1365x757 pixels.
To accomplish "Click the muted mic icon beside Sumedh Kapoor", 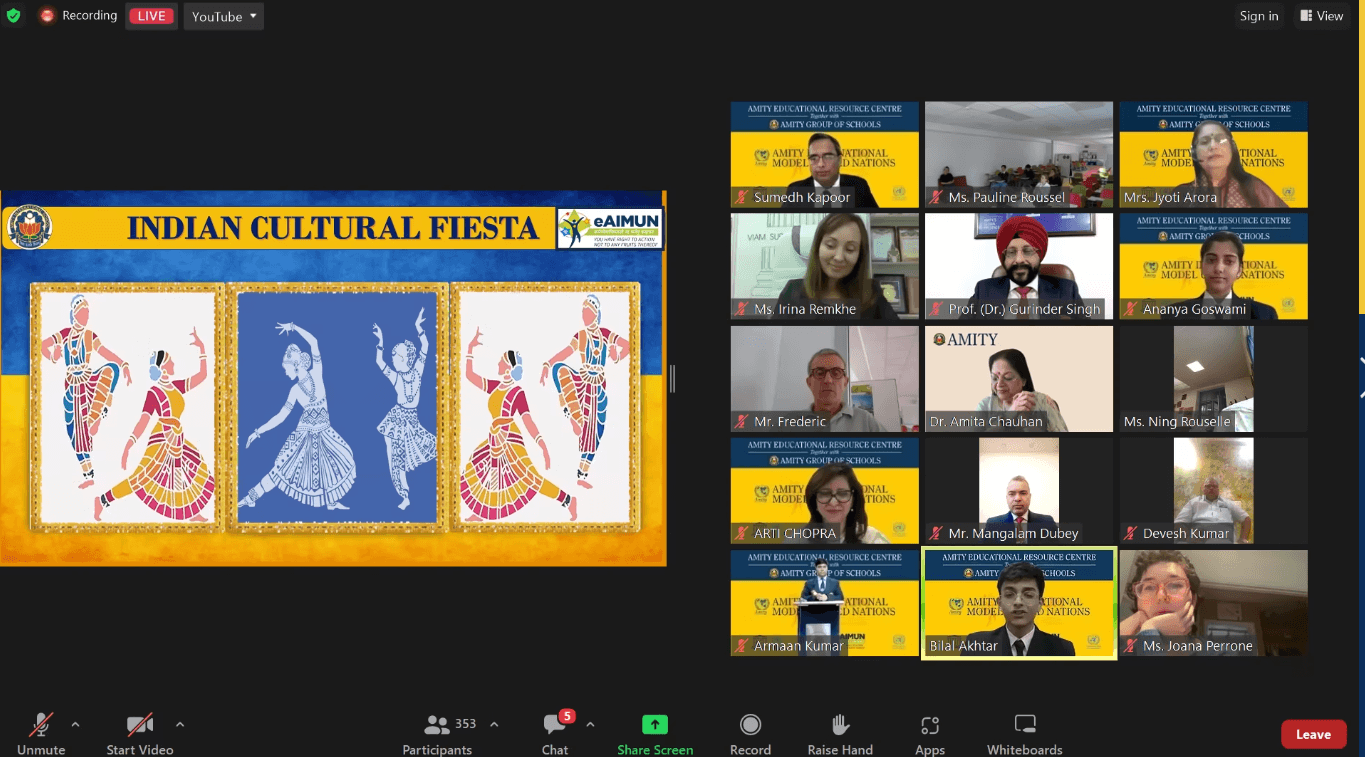I will (x=742, y=198).
